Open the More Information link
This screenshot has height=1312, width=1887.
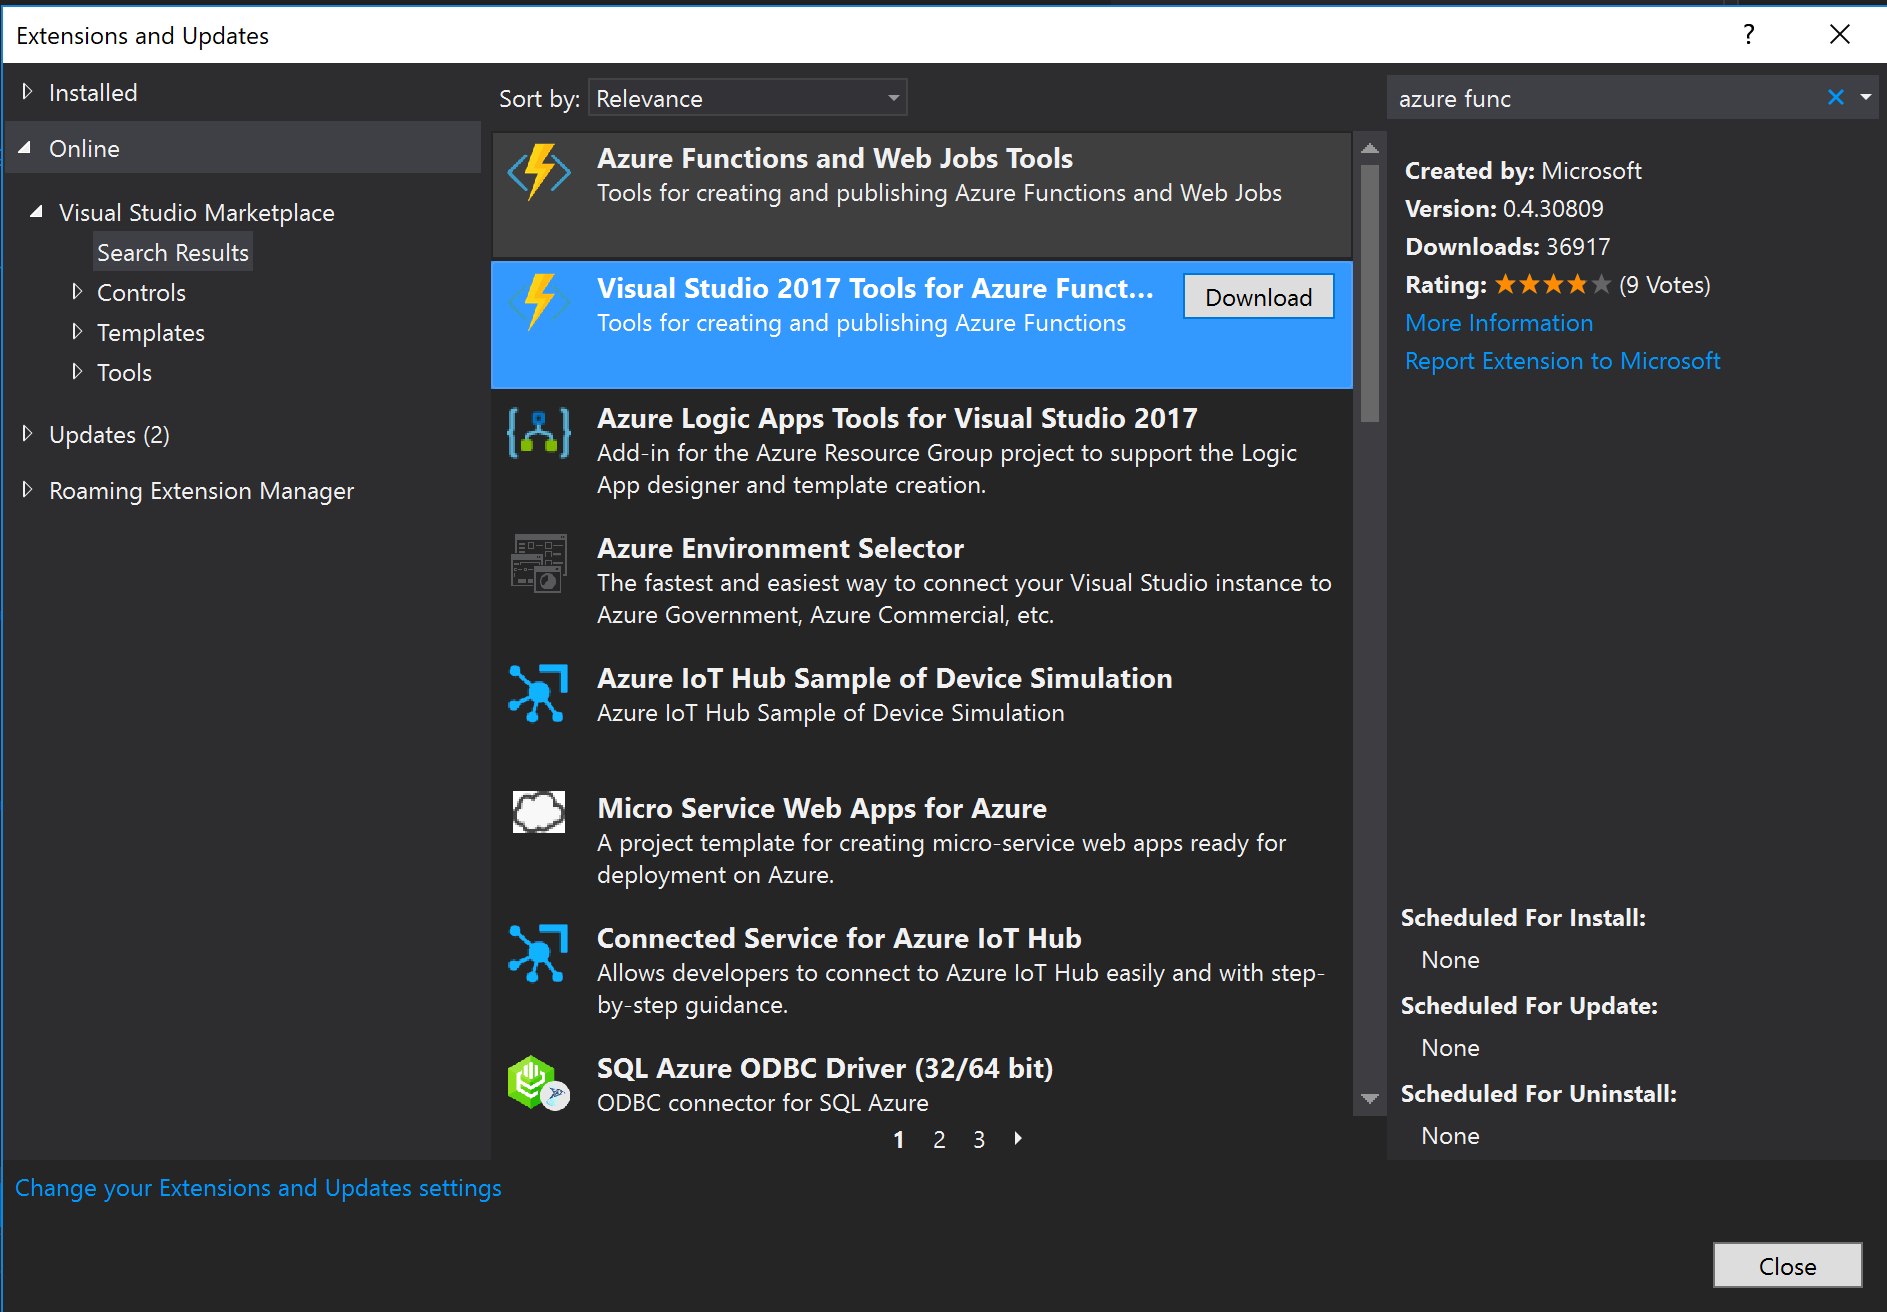pos(1499,323)
